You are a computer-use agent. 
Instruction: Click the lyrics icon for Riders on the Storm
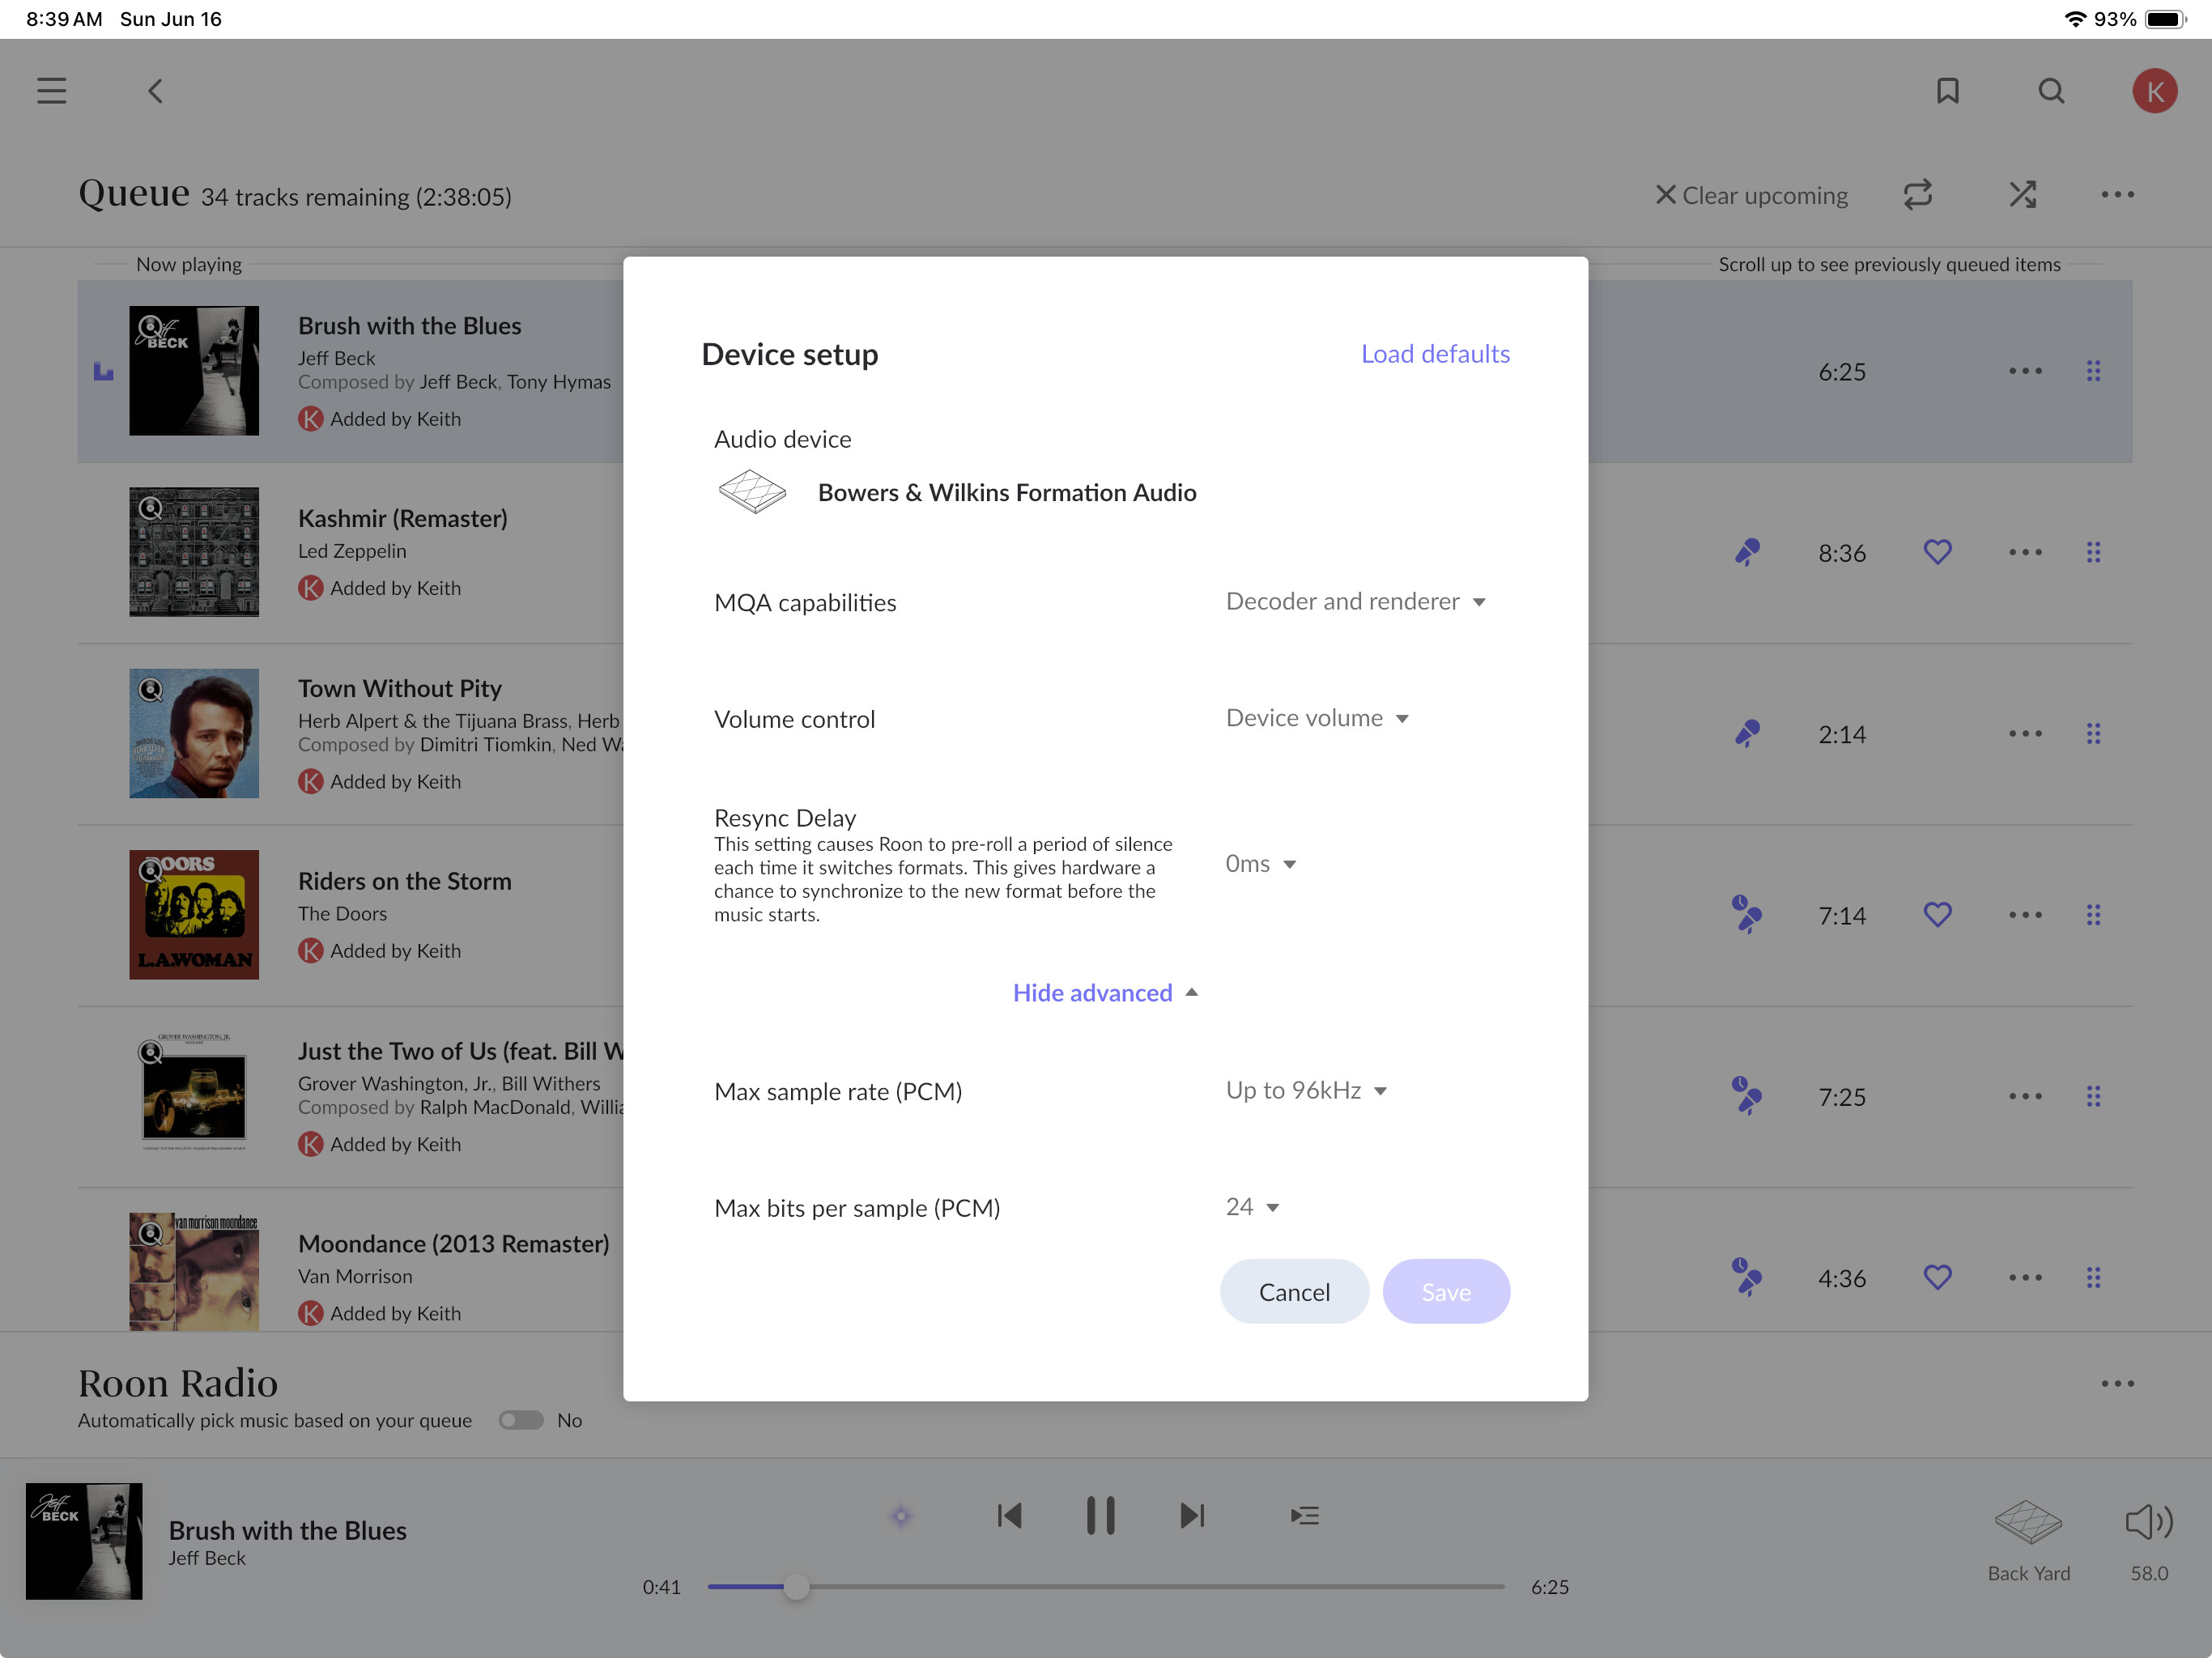pos(1747,914)
